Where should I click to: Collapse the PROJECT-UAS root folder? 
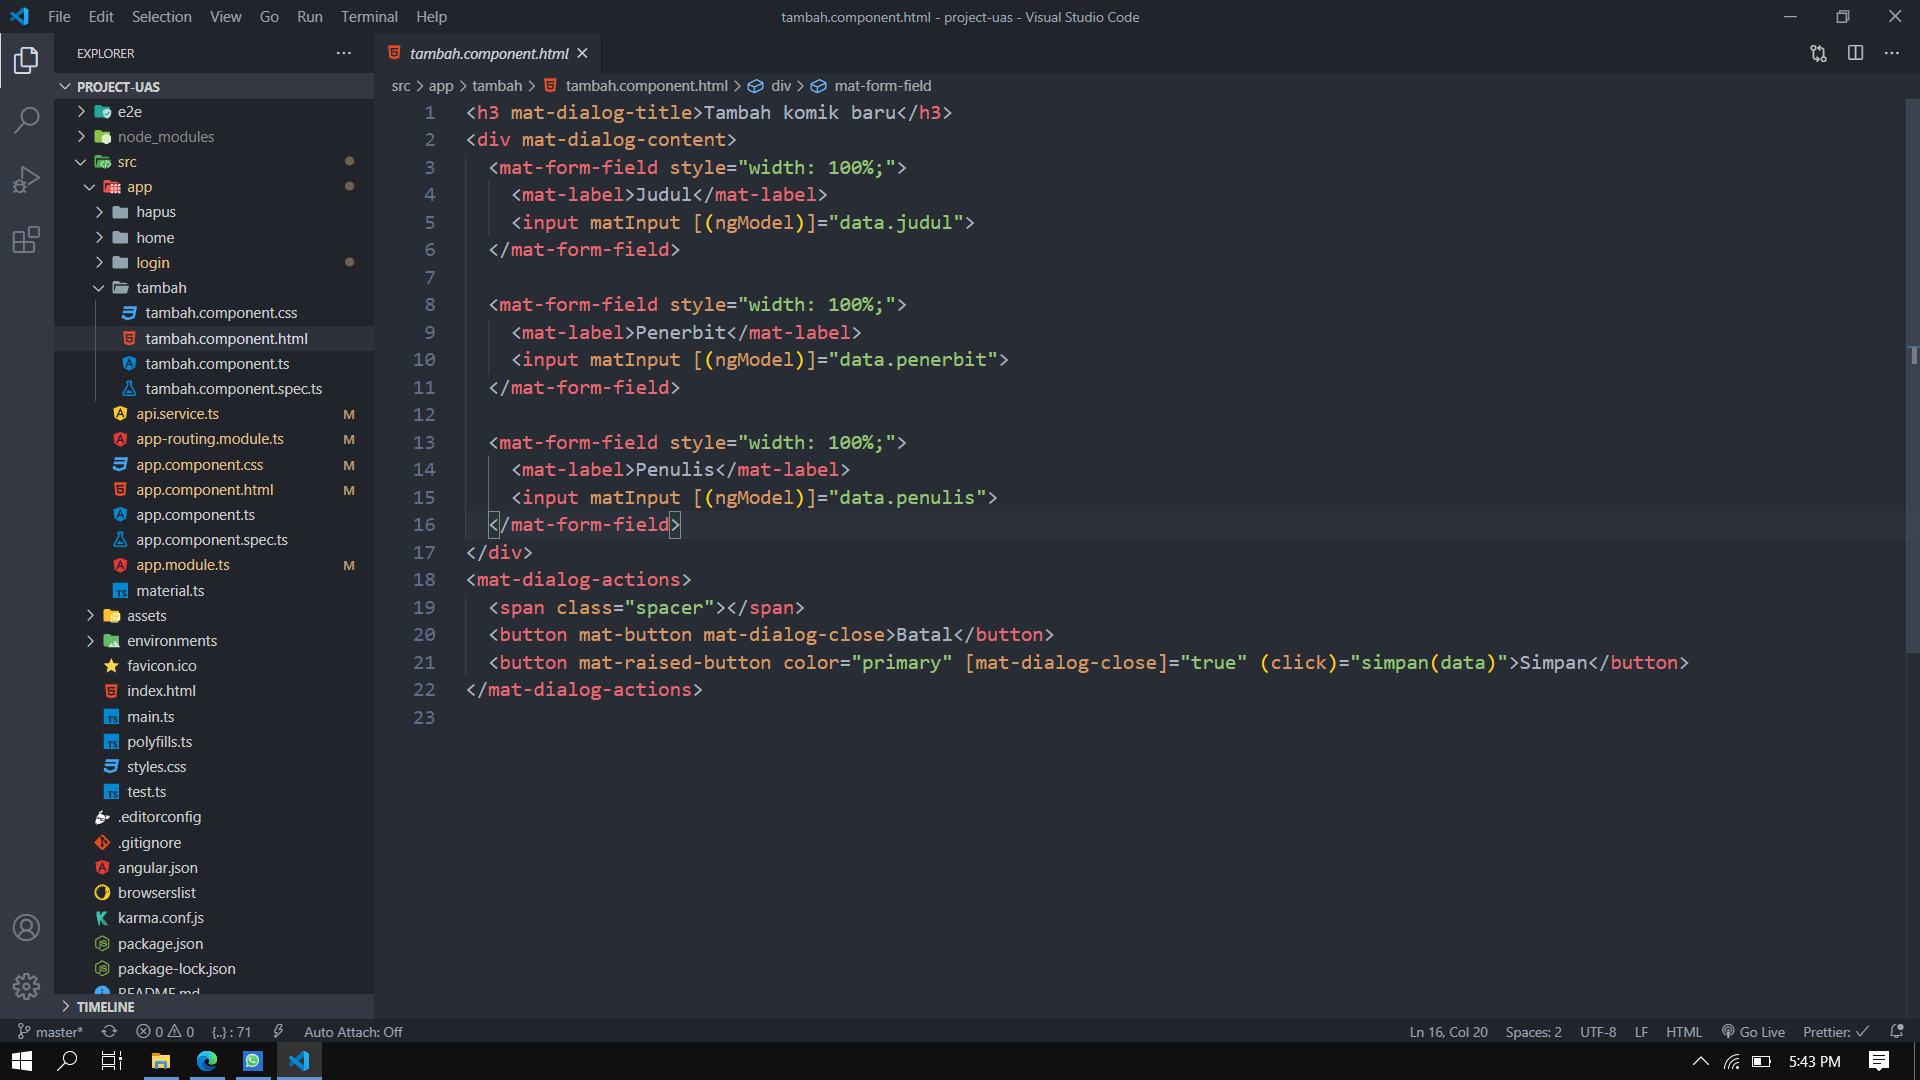(x=214, y=87)
